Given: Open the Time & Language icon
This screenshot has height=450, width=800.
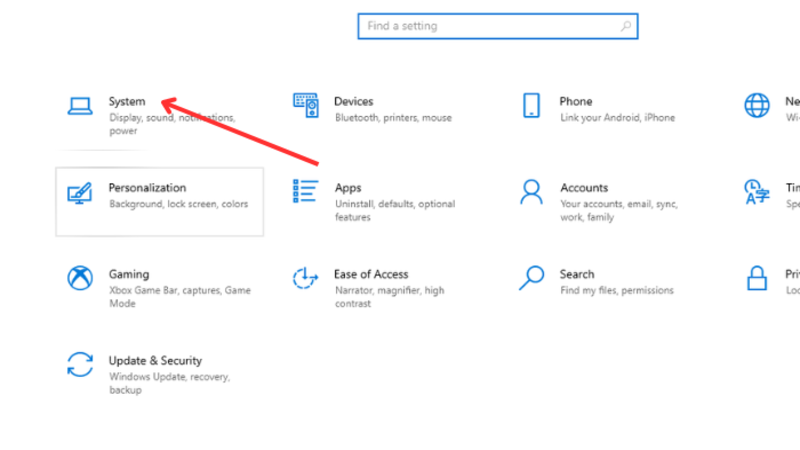Looking at the screenshot, I should pyautogui.click(x=757, y=192).
